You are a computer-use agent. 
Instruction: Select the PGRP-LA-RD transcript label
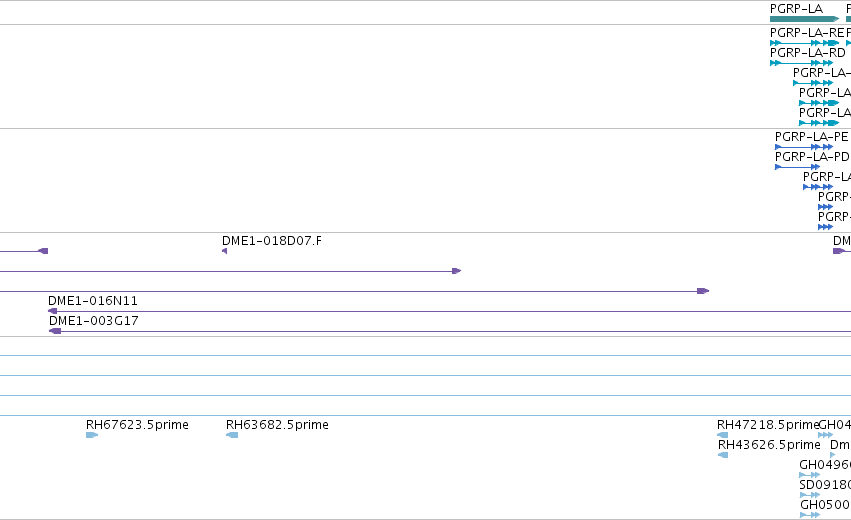[808, 53]
